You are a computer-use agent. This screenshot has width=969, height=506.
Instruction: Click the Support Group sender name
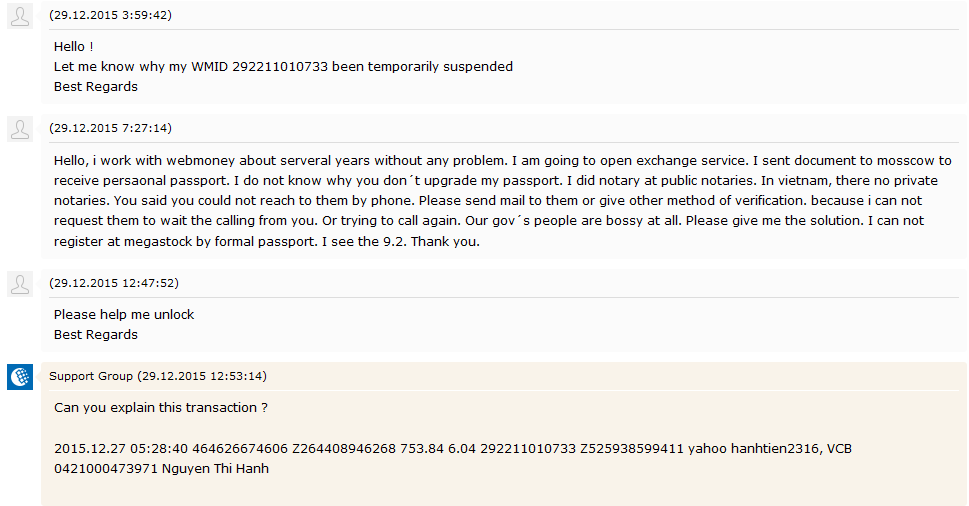[x=91, y=376]
